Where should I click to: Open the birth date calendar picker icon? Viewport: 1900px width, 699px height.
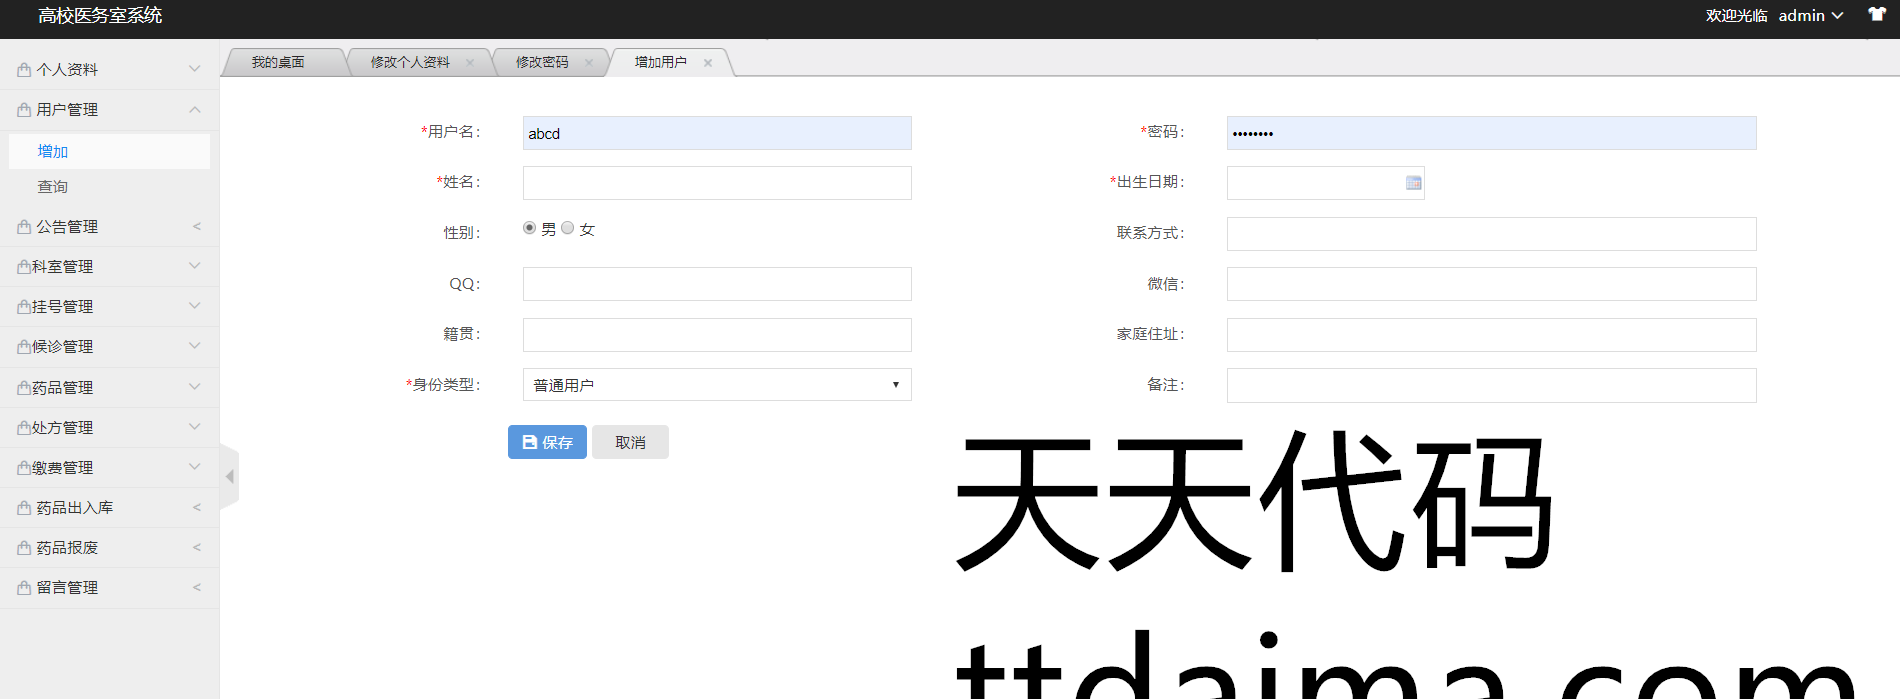point(1413,183)
